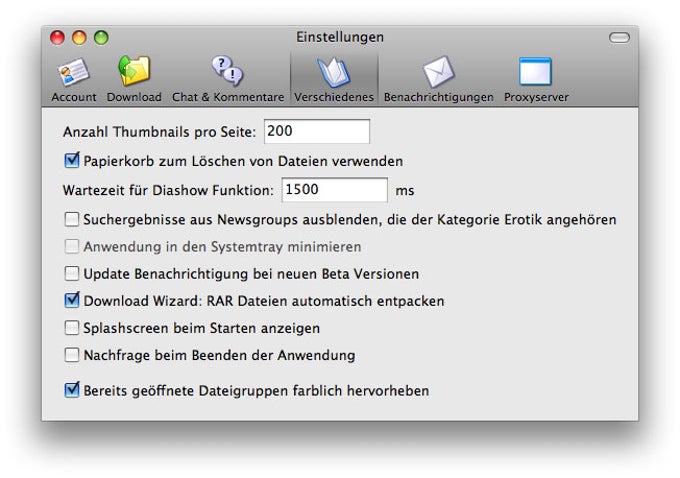Enable Splashscreen beim Starten anzeigen
Image resolution: width=680 pixels, height=478 pixels.
click(72, 328)
